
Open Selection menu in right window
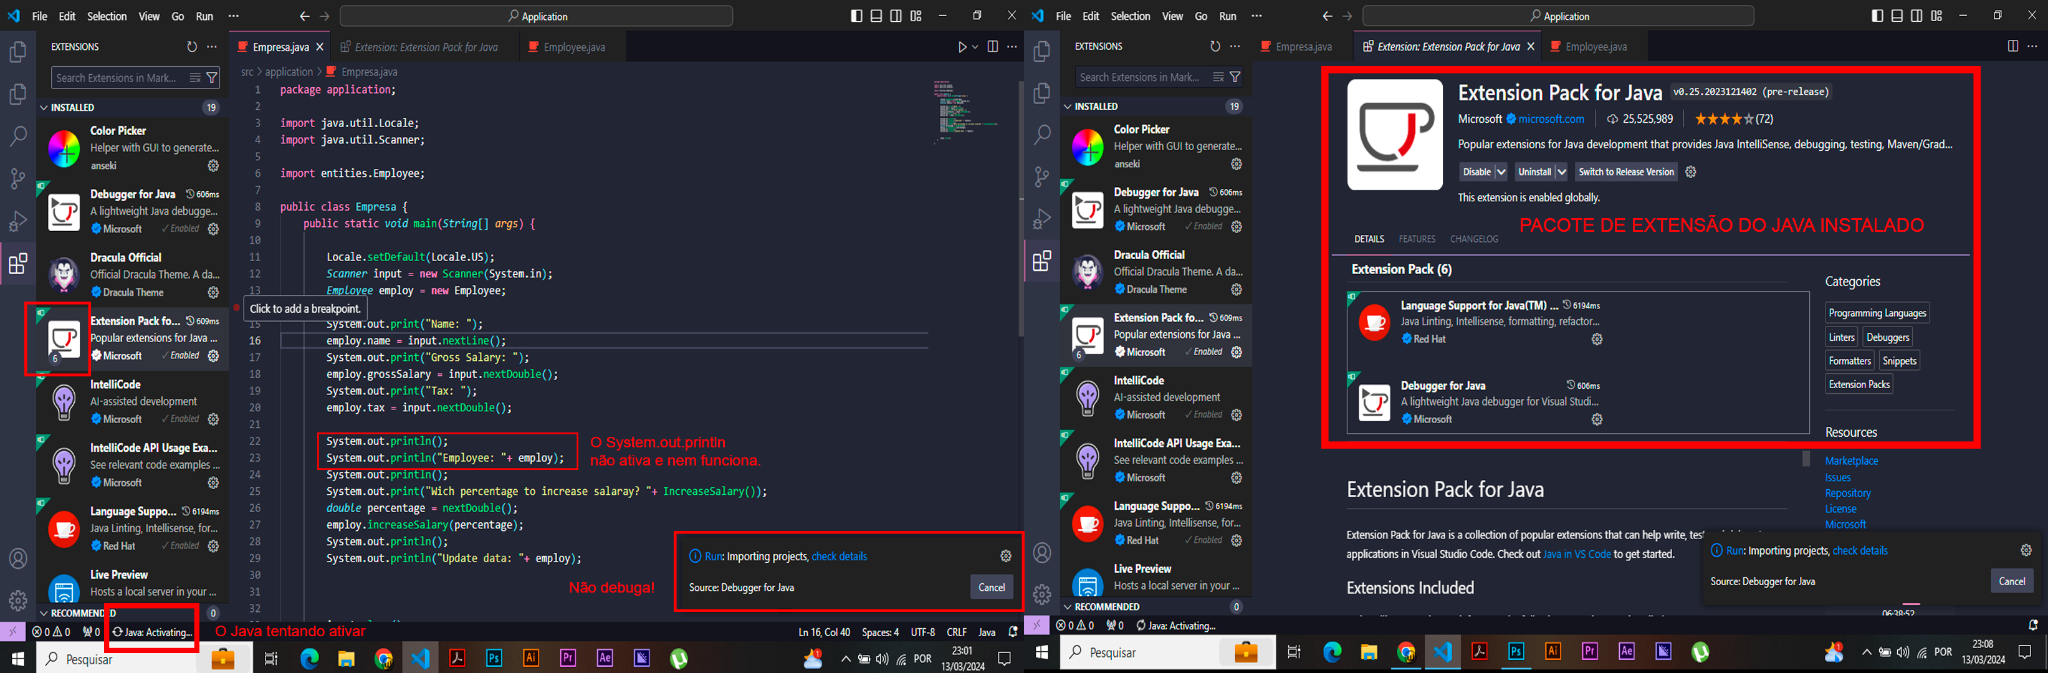(x=1130, y=16)
